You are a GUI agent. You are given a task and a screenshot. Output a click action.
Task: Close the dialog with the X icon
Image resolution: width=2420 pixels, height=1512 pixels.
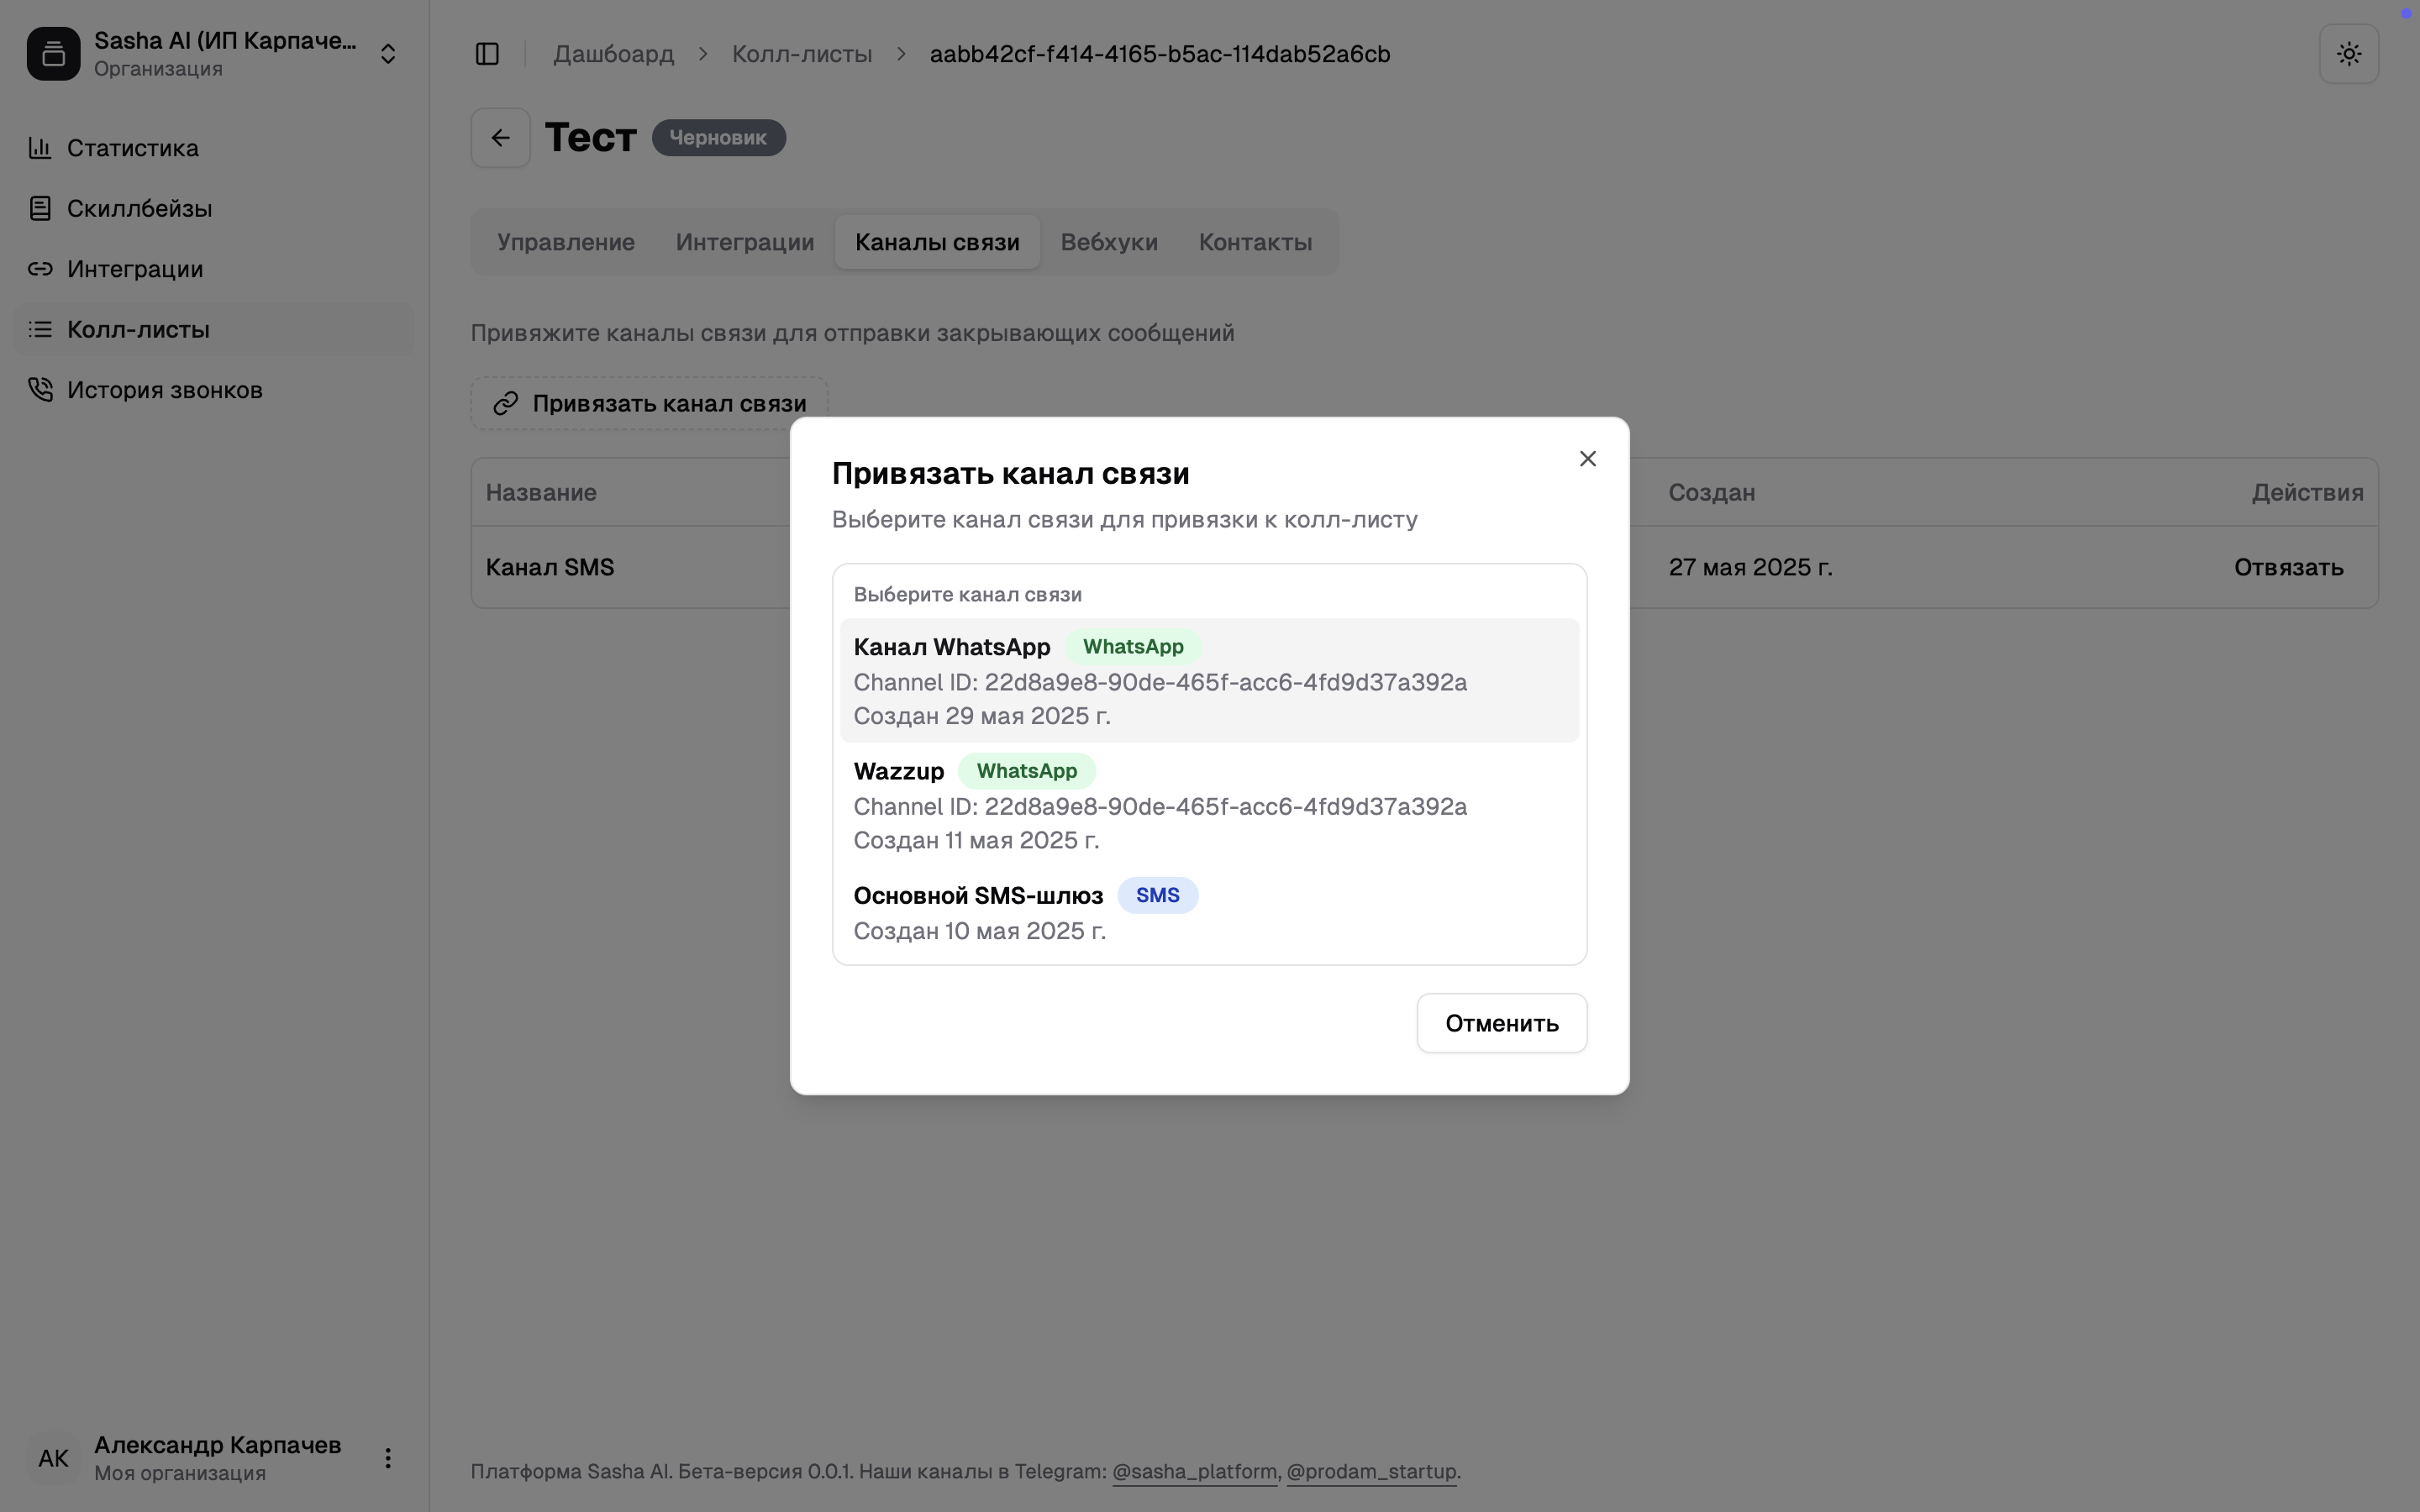click(1587, 459)
